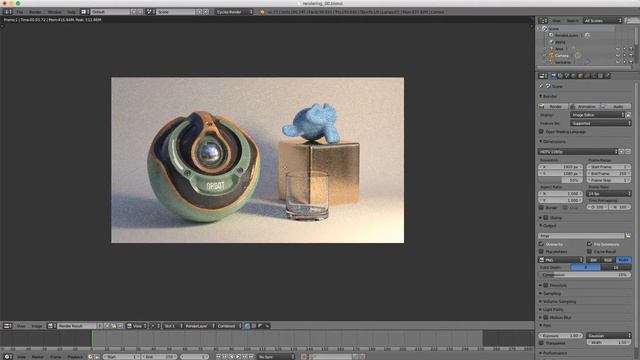Select the Scene item in outliner
Image resolution: width=640 pixels, height=360 pixels.
553,29
